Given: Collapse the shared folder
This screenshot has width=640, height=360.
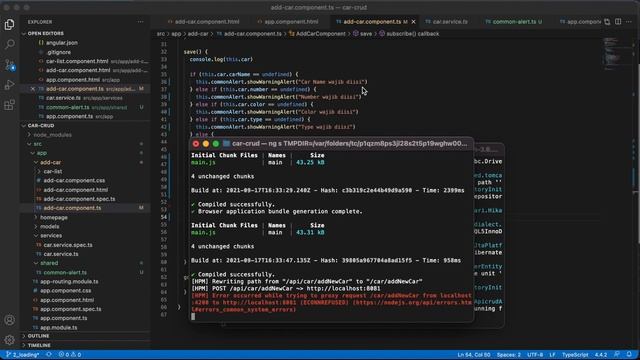Looking at the screenshot, I should (x=49, y=263).
